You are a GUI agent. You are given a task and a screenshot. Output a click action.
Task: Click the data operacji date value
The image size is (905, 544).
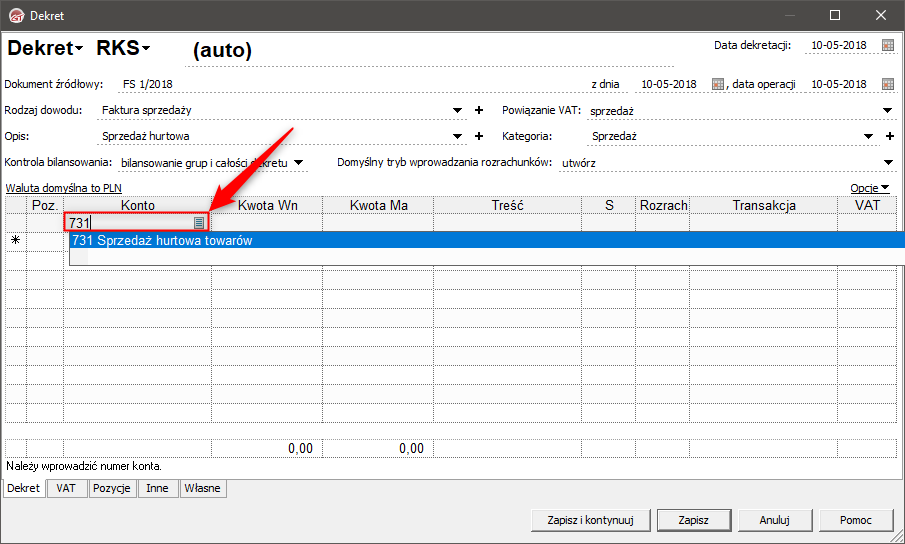(x=839, y=84)
